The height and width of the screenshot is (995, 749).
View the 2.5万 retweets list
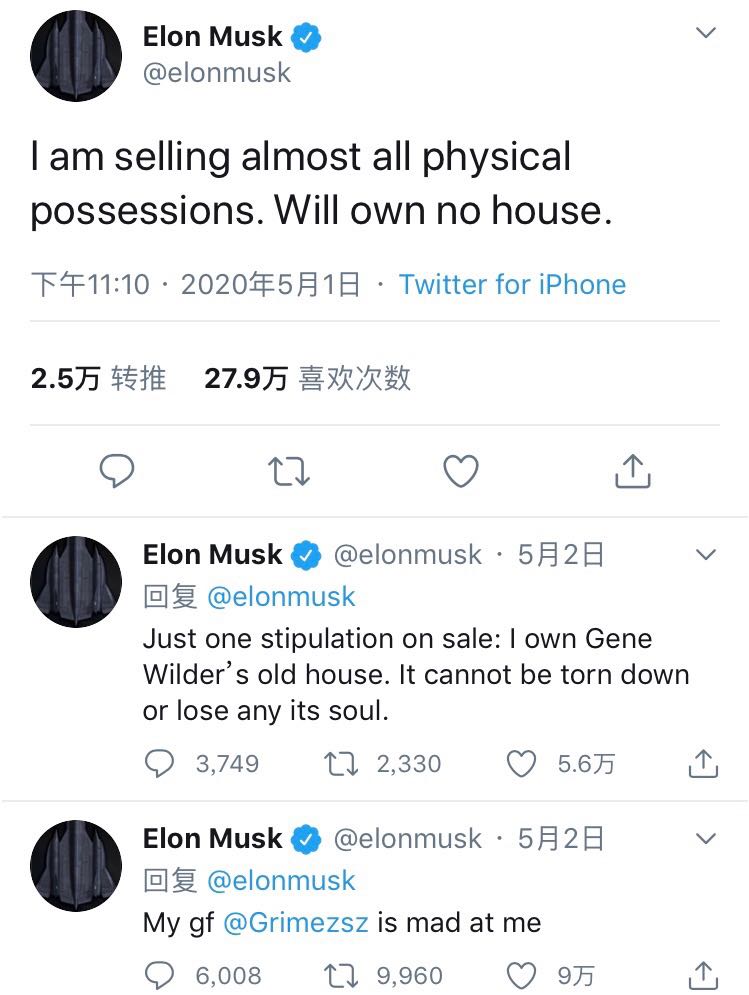[98, 378]
